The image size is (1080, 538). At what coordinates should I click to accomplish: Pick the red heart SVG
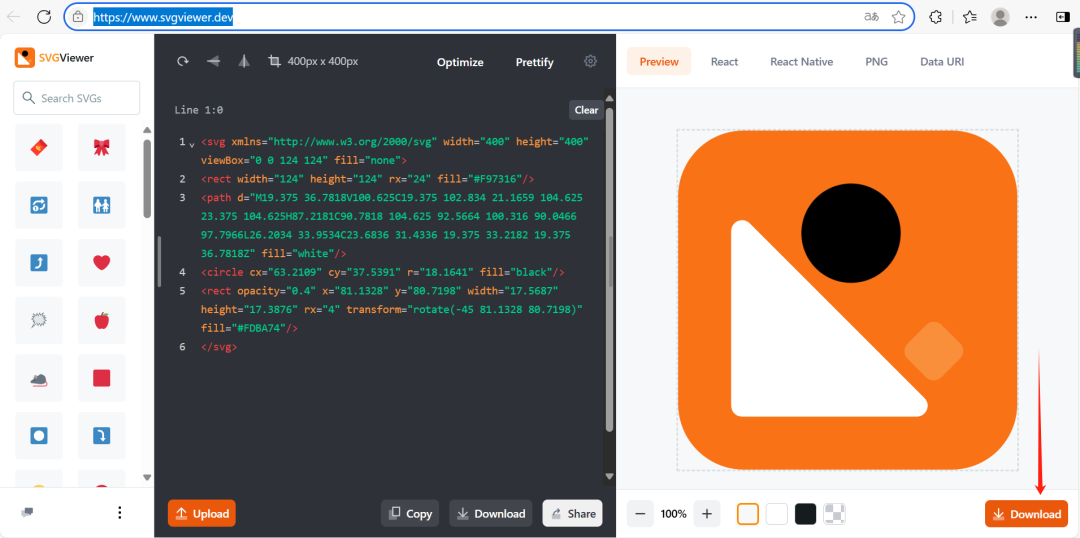pos(102,262)
